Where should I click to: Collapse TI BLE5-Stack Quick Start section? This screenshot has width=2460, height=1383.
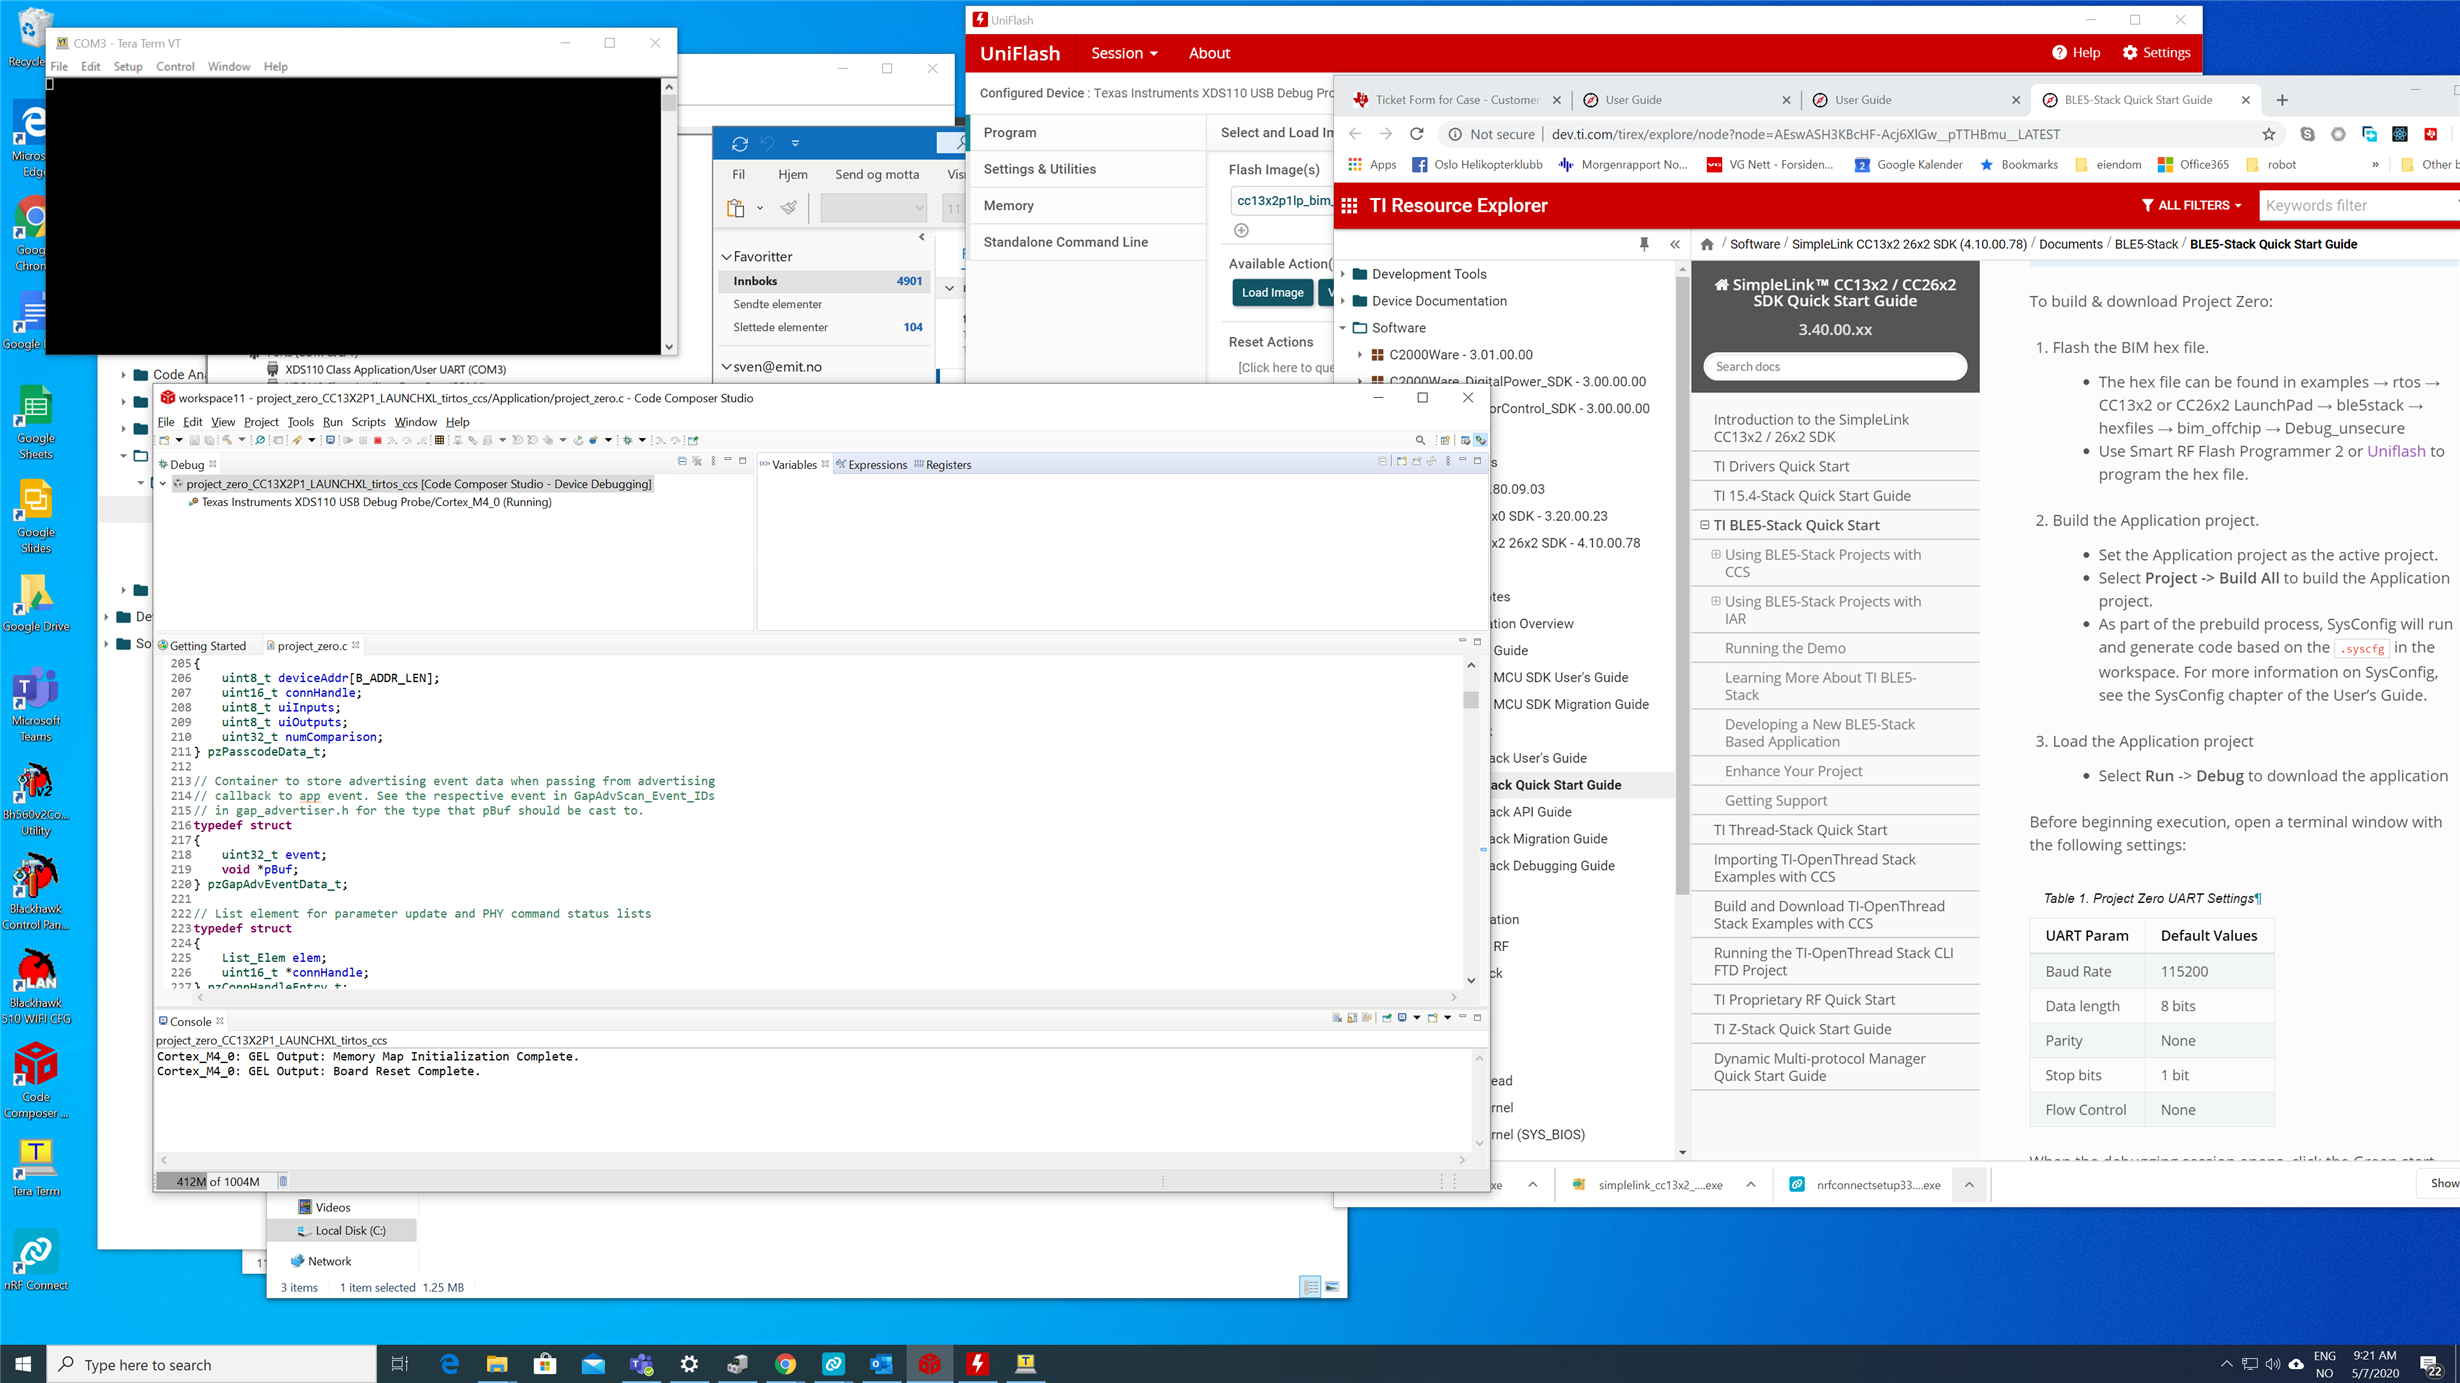1705,525
